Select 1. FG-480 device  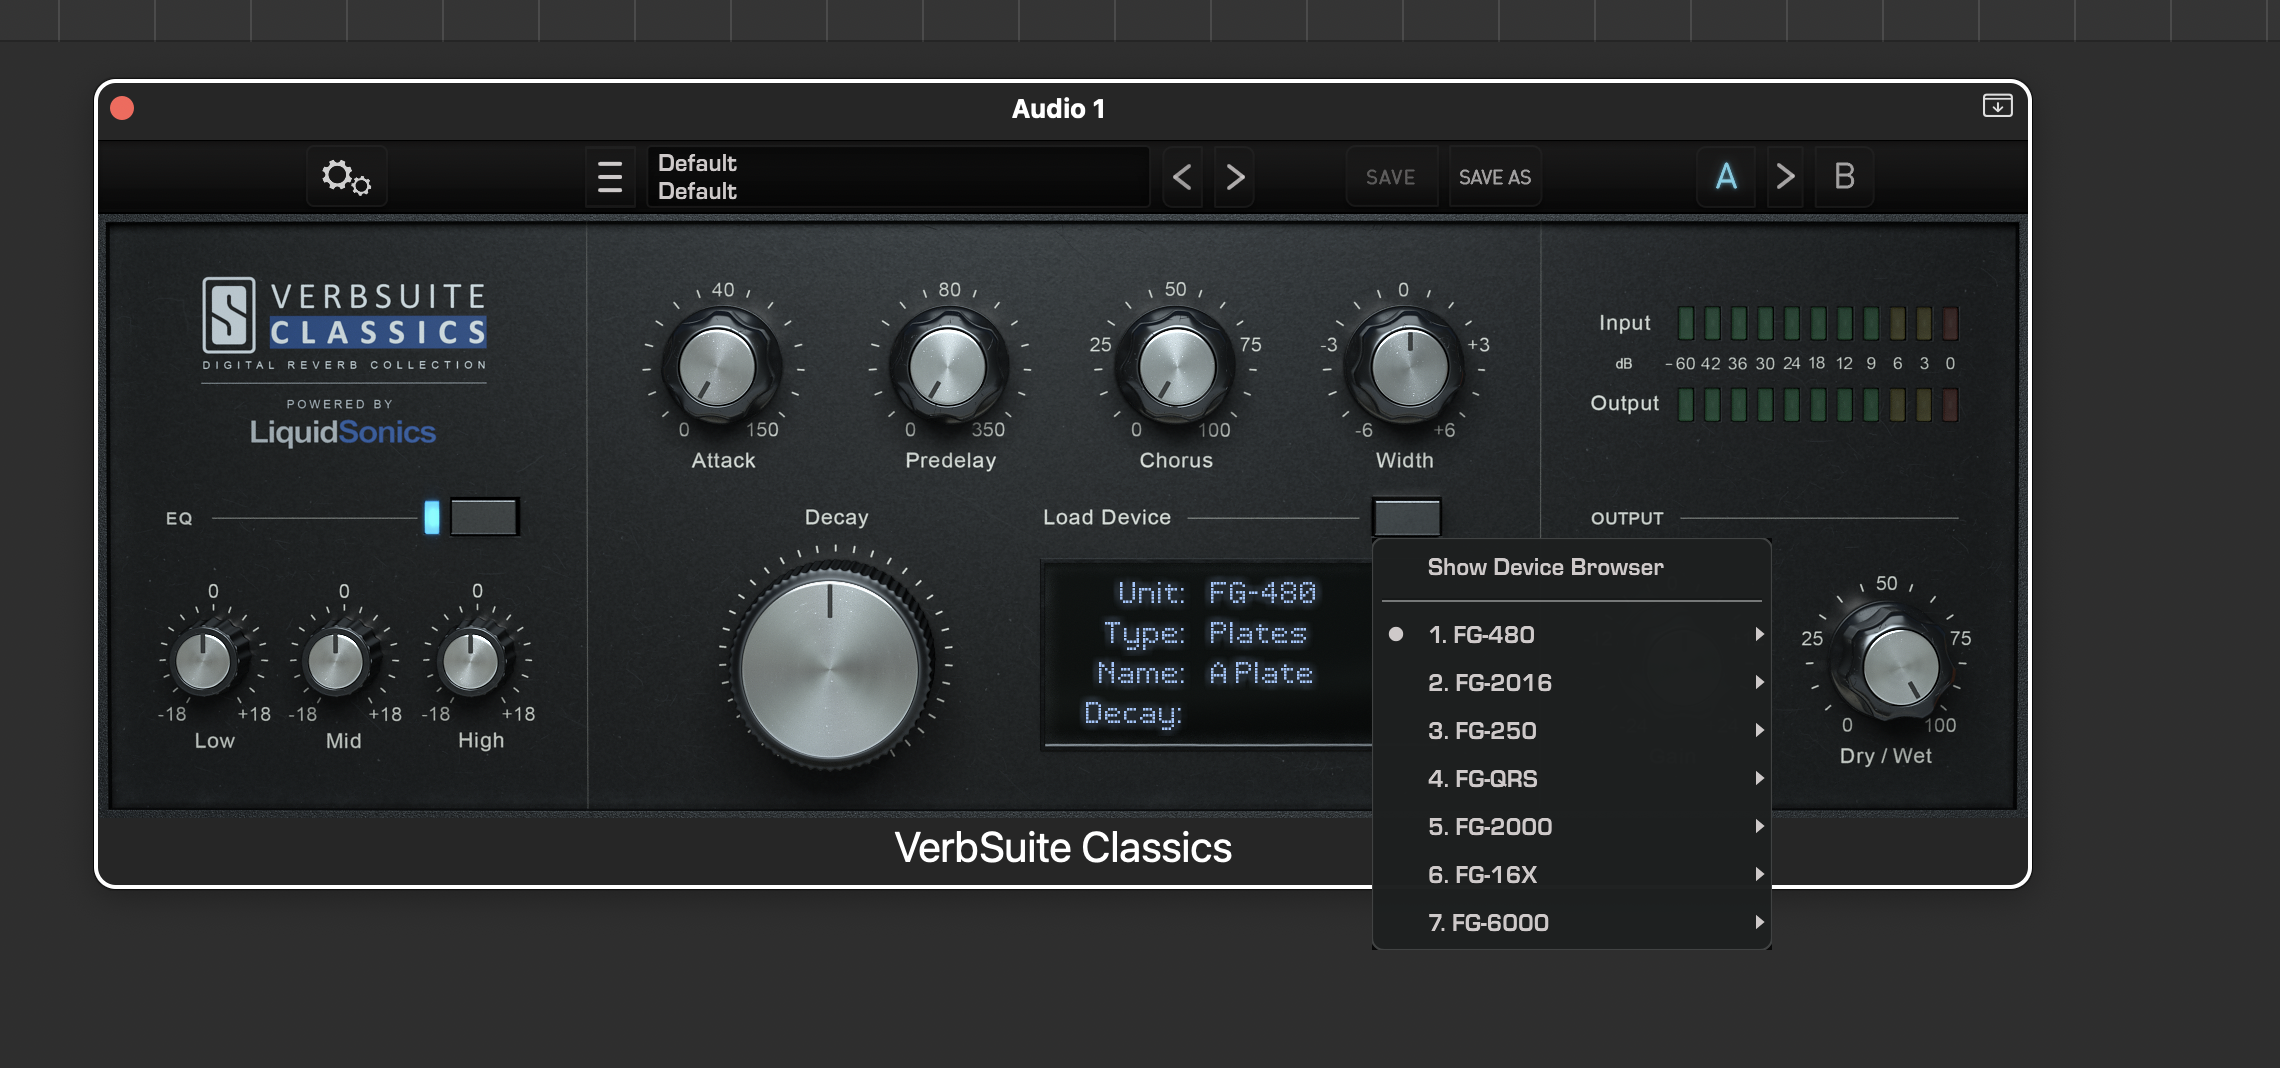pyautogui.click(x=1570, y=634)
